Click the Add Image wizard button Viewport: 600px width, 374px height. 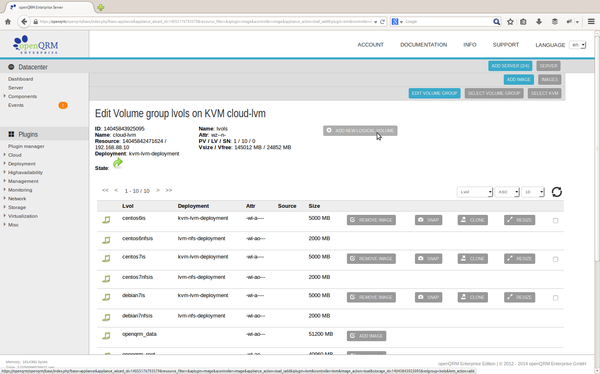518,80
